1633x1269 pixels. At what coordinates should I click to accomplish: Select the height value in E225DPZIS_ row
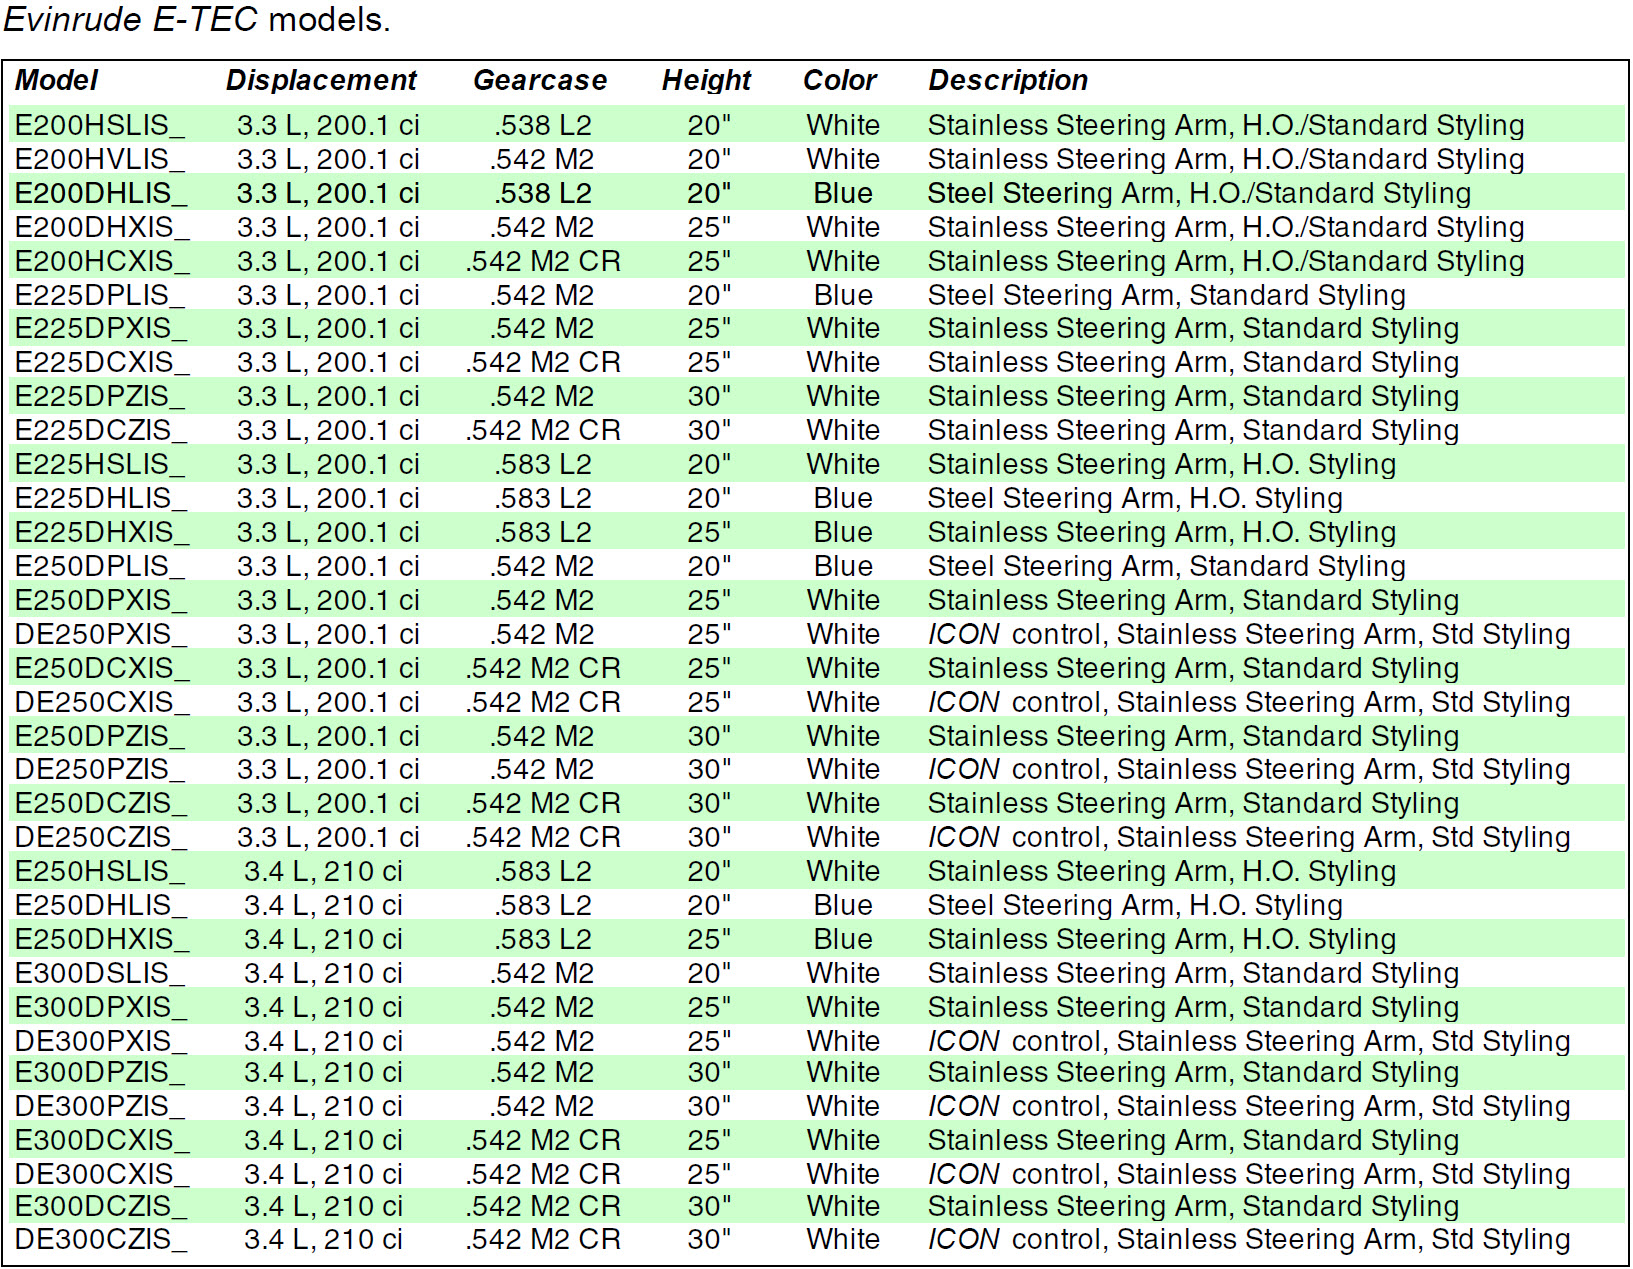click(709, 396)
